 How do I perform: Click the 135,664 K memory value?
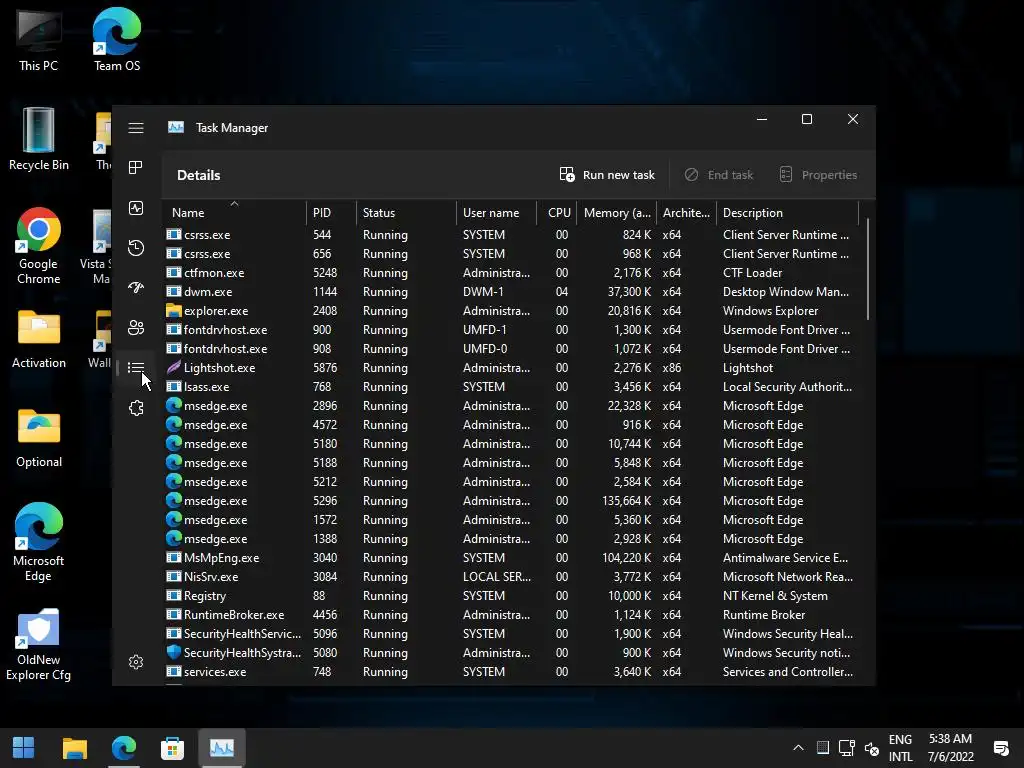point(626,501)
